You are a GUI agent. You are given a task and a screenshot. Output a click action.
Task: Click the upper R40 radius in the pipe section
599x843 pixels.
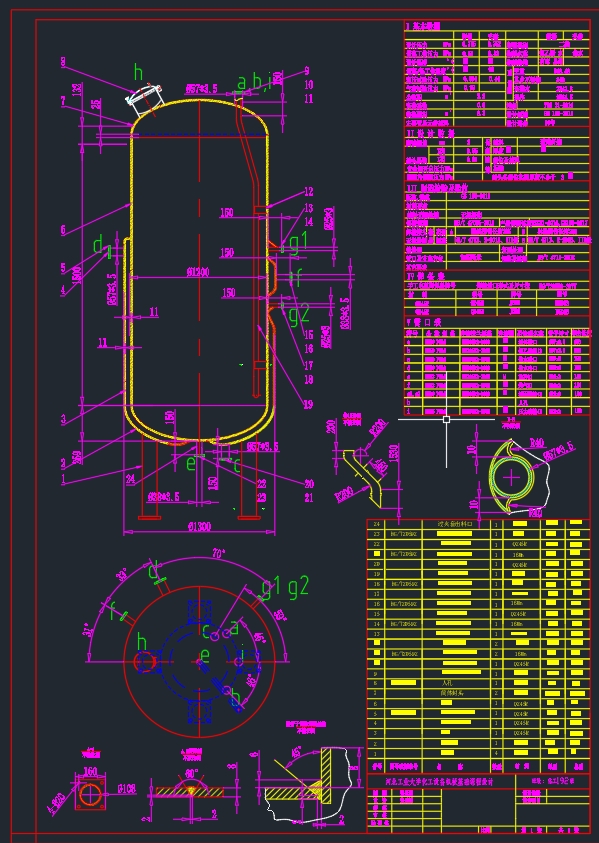coord(537,443)
